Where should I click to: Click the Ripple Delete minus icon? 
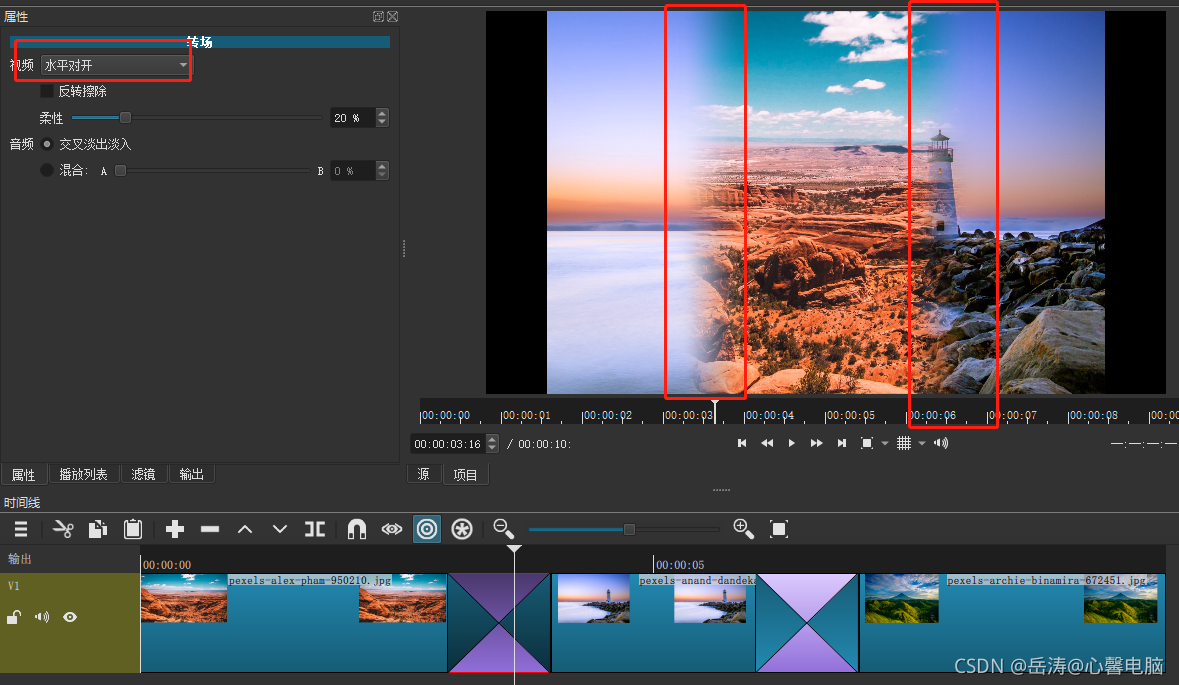click(x=210, y=529)
